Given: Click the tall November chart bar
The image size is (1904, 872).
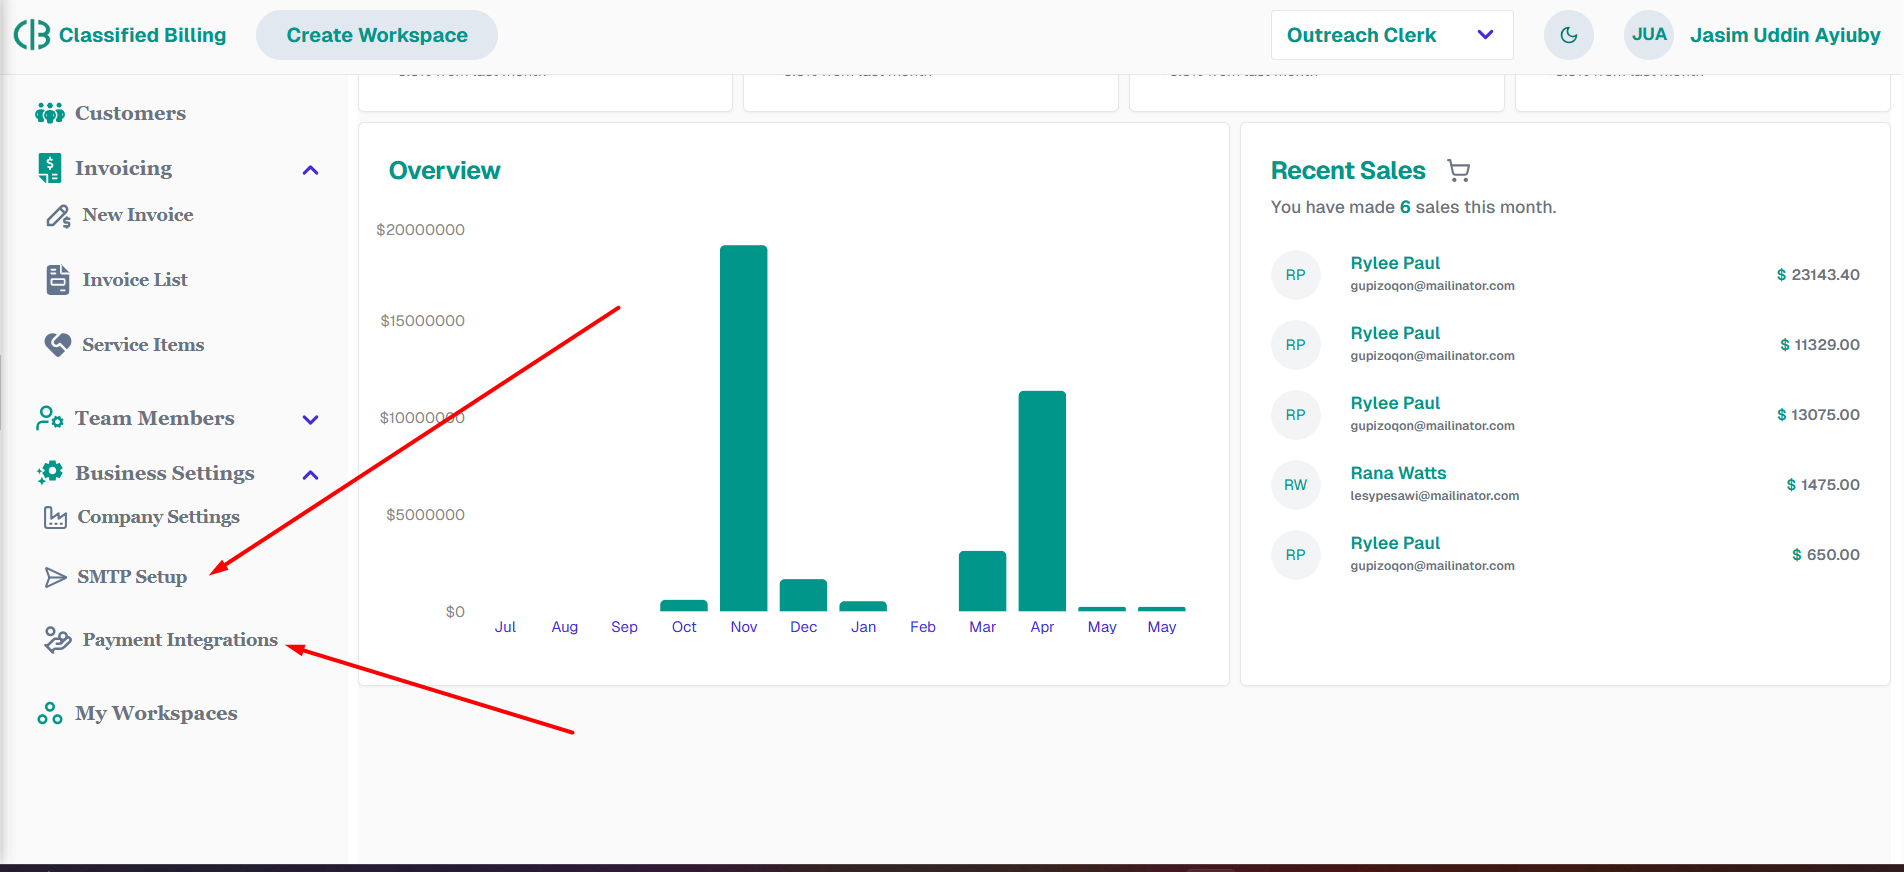Looking at the screenshot, I should tap(743, 428).
